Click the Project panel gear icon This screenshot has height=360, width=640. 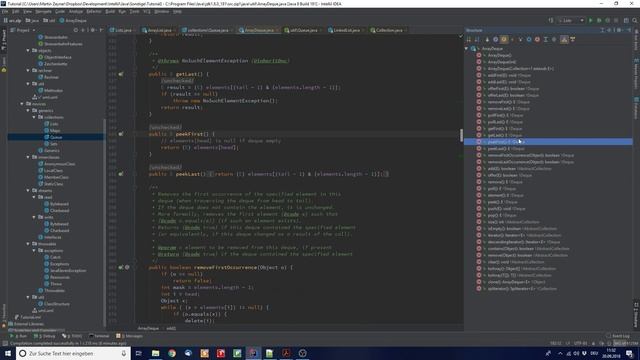93,30
